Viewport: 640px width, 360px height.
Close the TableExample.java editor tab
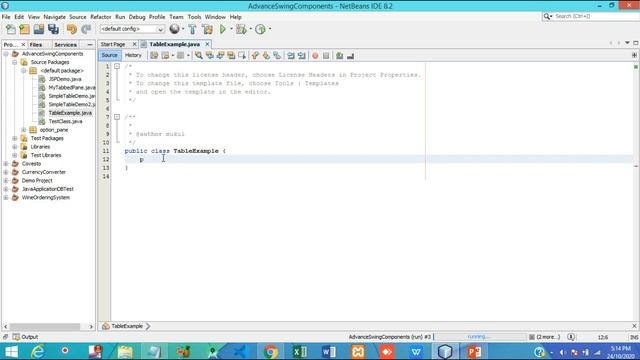point(207,44)
